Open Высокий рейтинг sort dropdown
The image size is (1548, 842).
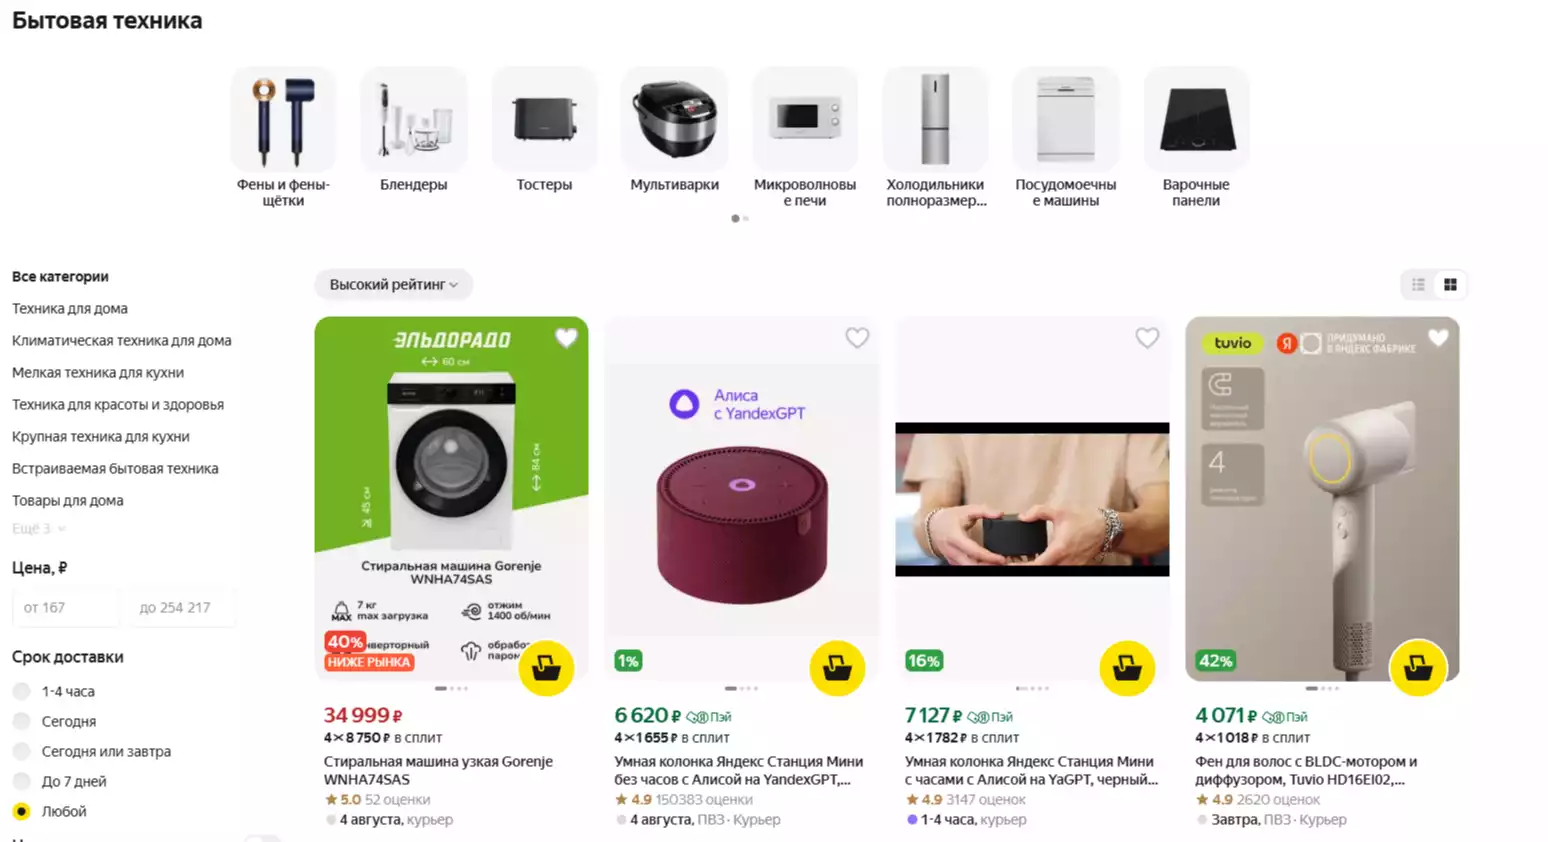[394, 285]
